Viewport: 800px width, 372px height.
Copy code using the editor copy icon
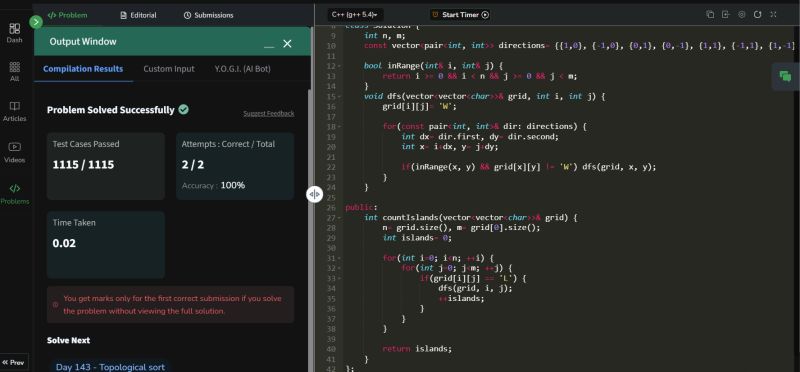[x=710, y=15]
